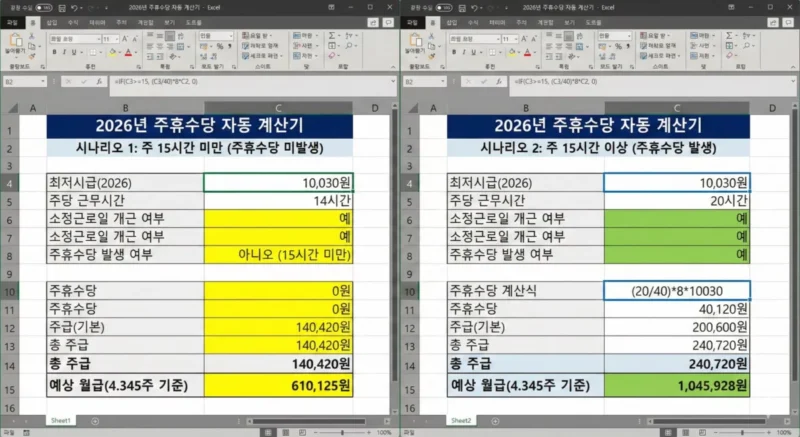The image size is (800, 437).
Task: Toggle Italic formatting in right window
Action: pos(464,52)
